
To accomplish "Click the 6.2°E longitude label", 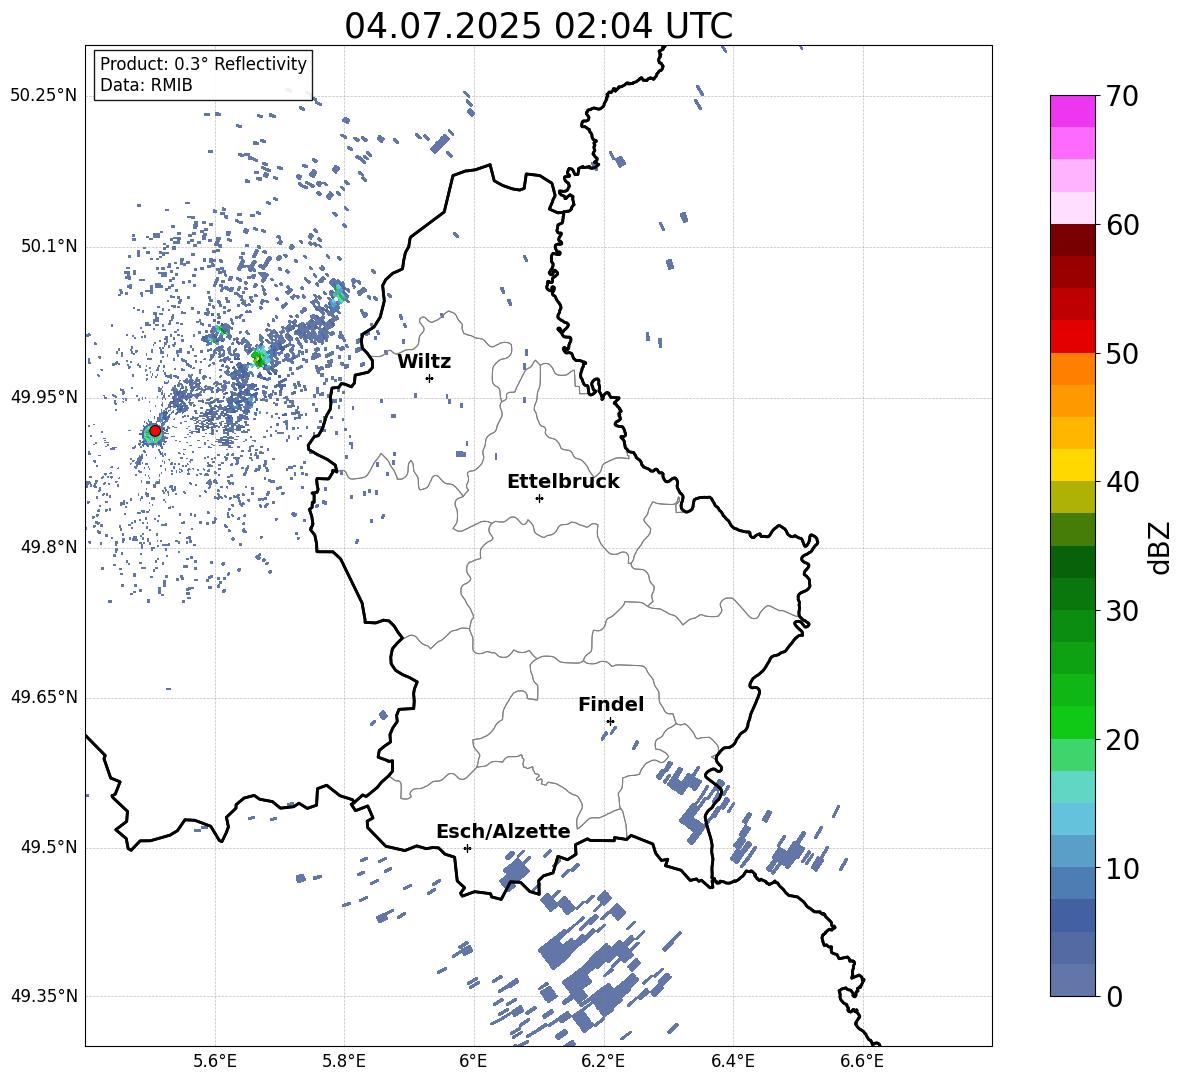I will tap(603, 1061).
